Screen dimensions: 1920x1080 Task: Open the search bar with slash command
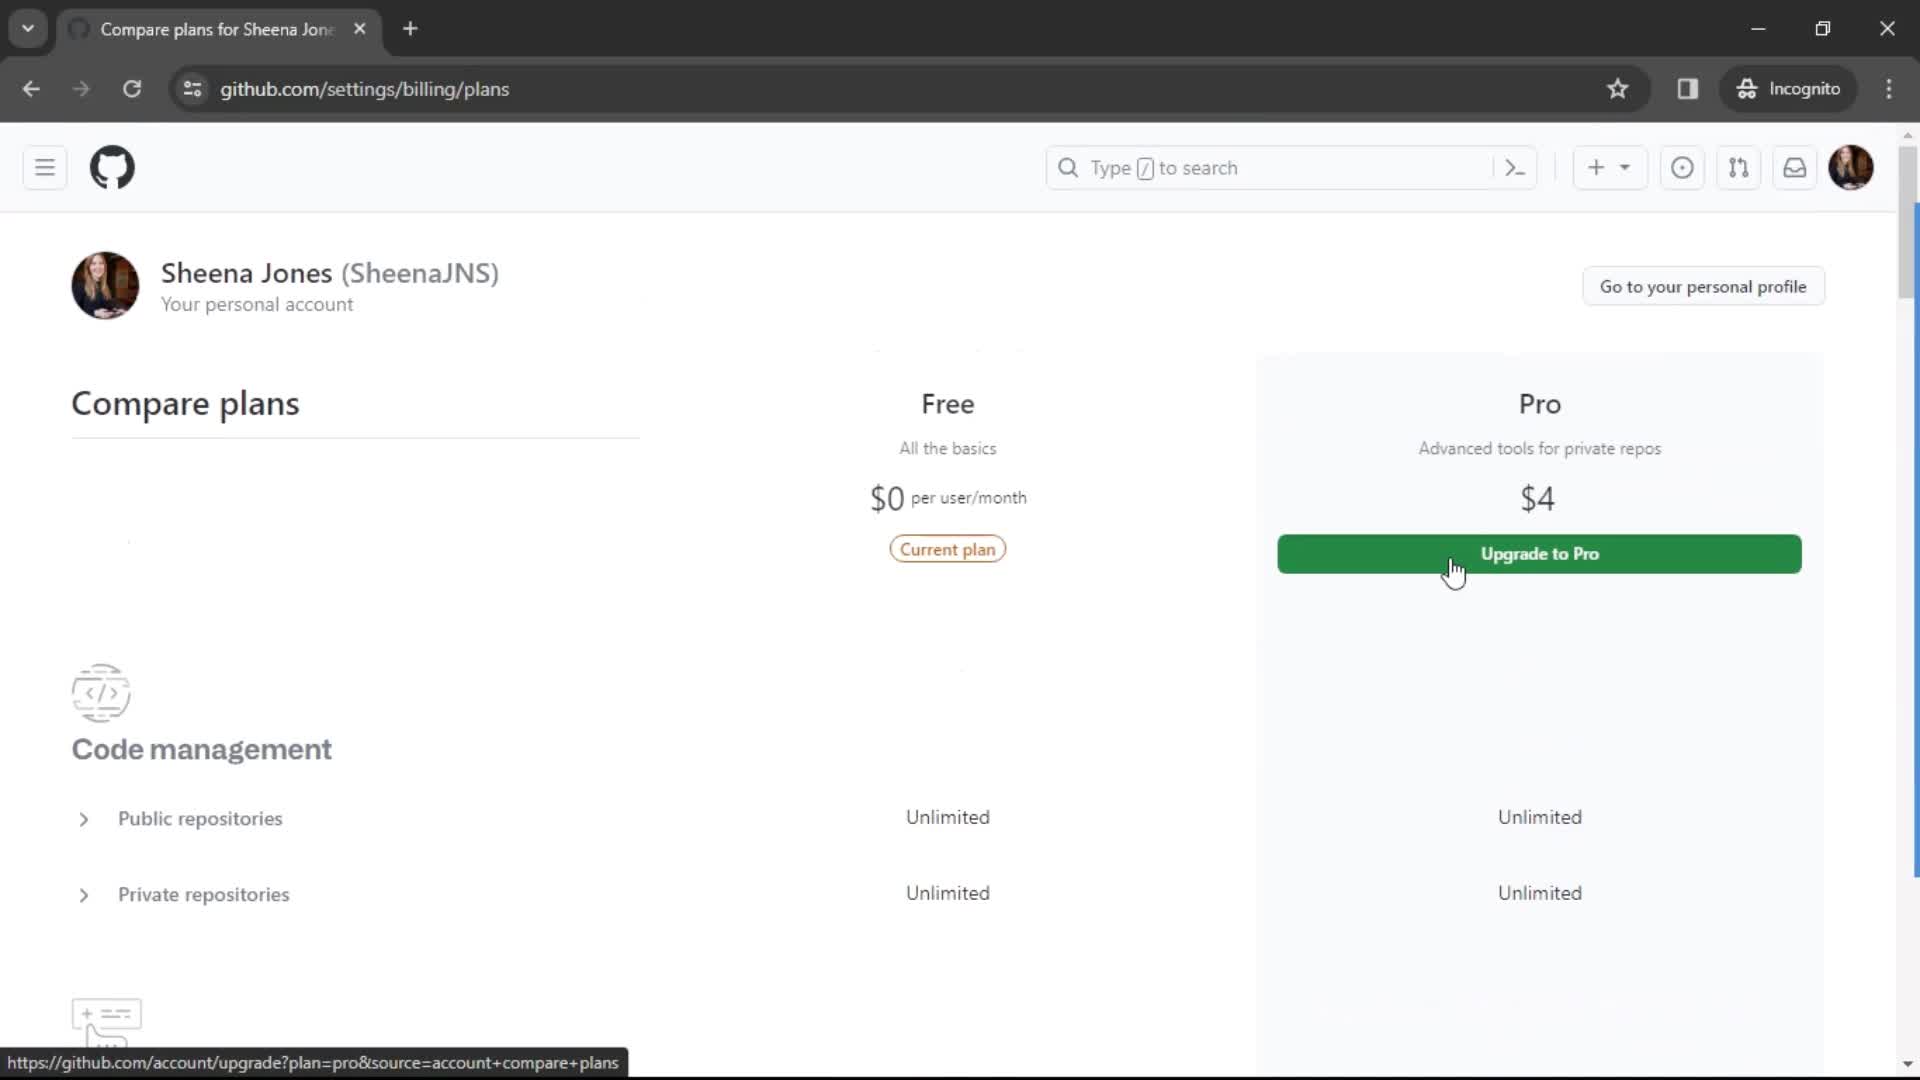1291,167
